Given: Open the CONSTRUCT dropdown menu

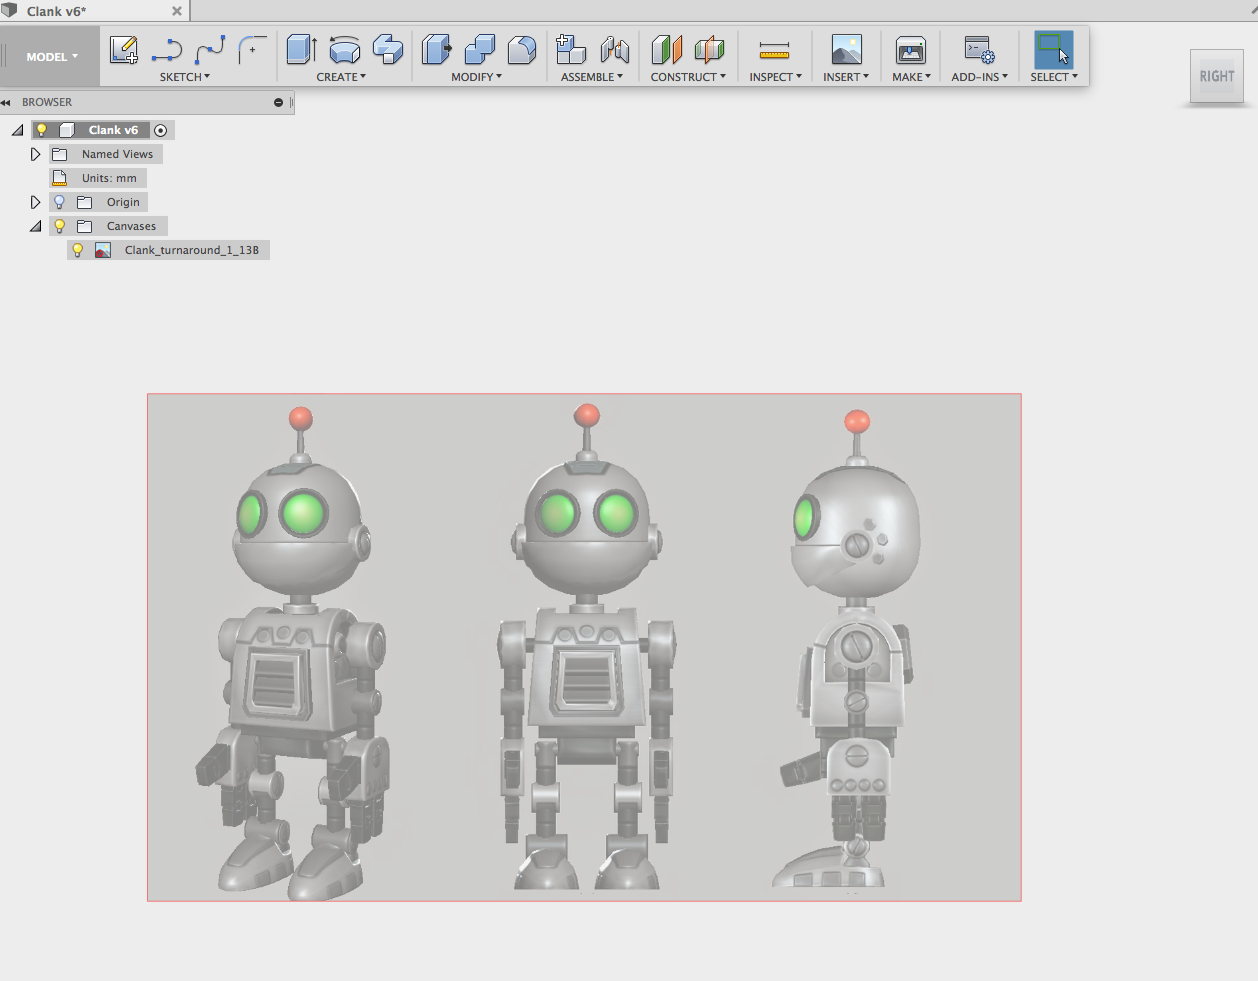Looking at the screenshot, I should (688, 77).
